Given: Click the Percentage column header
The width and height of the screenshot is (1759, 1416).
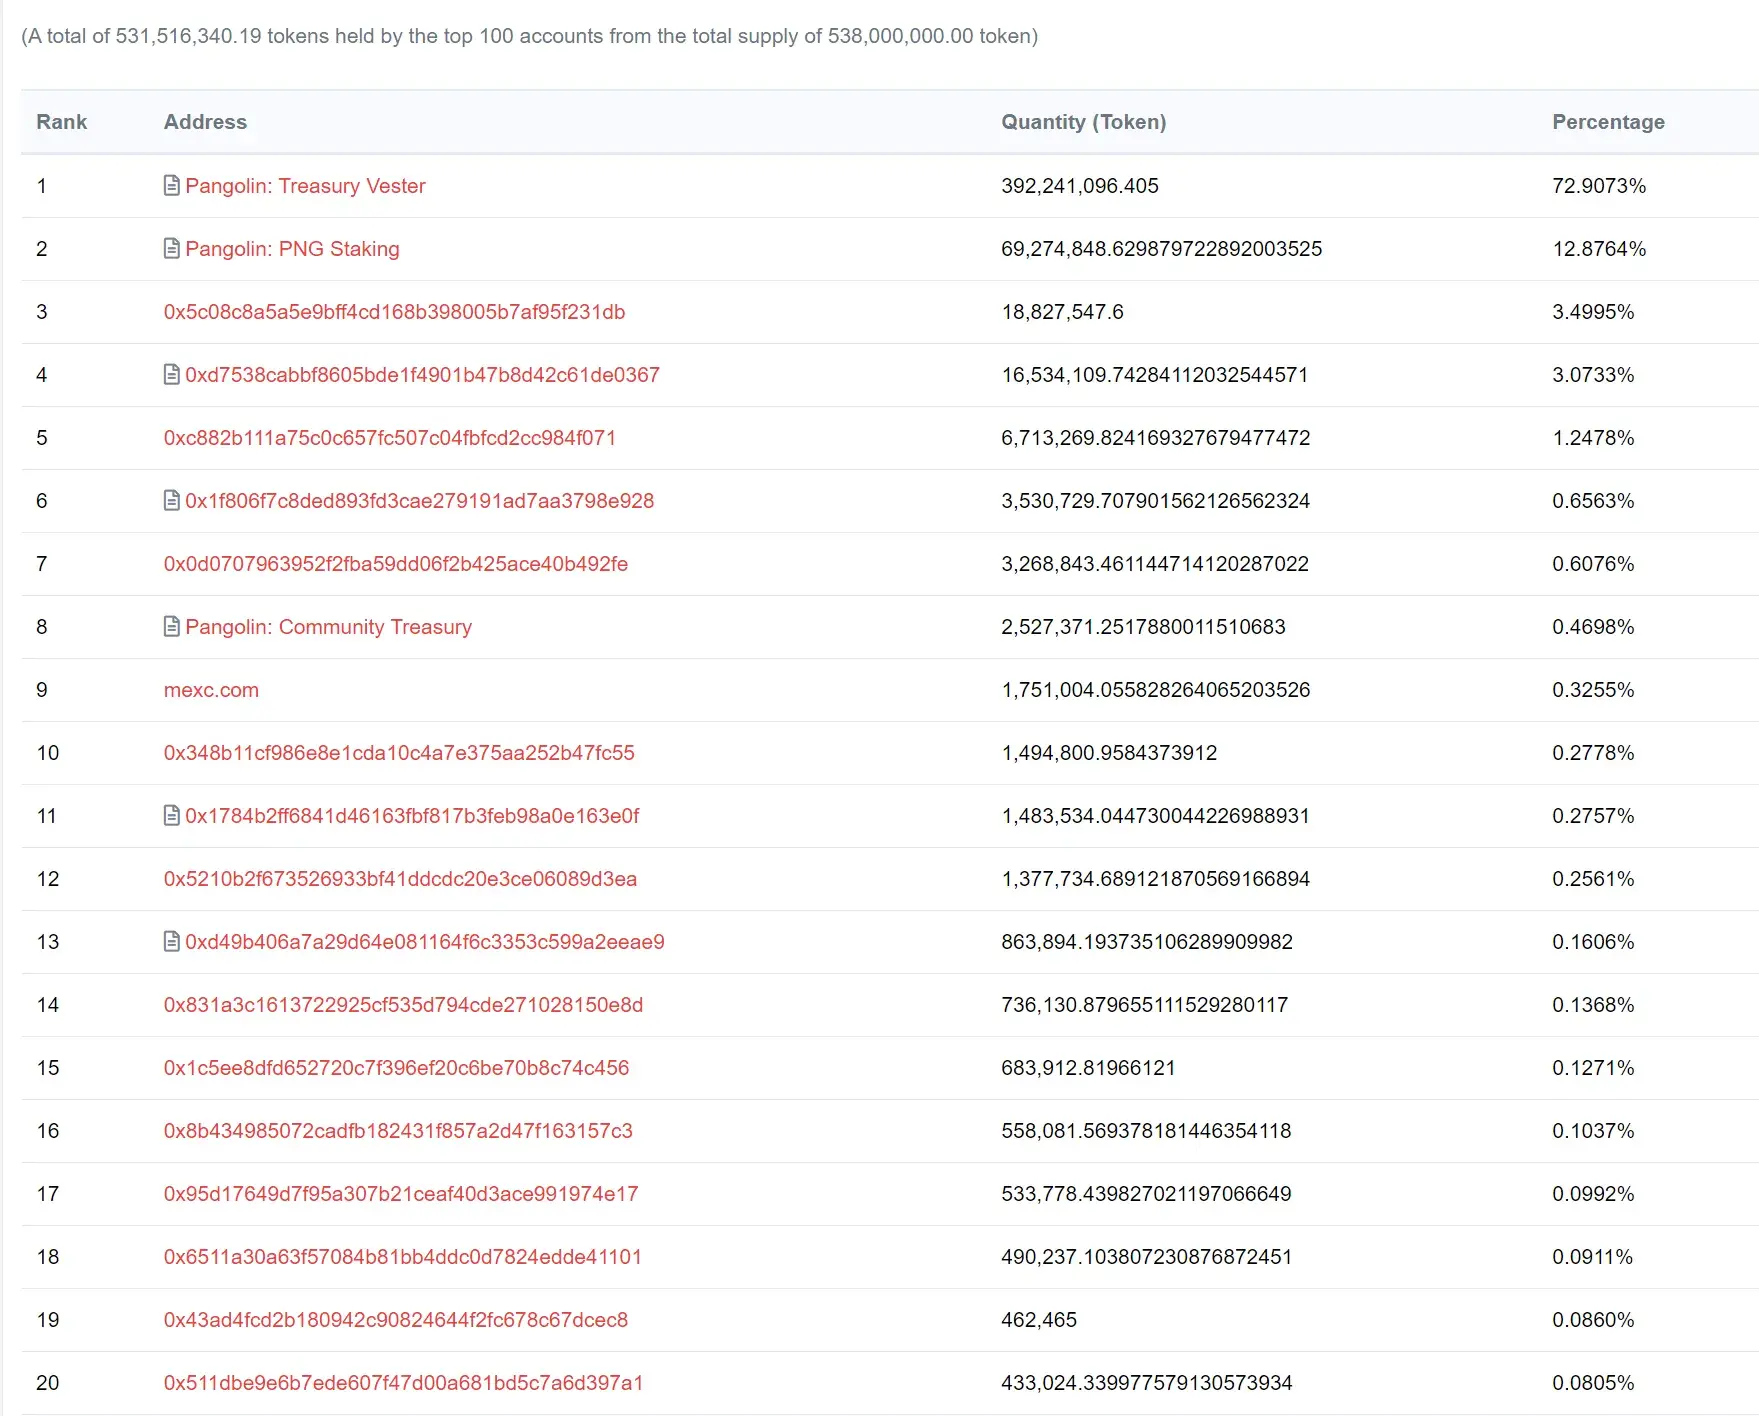Looking at the screenshot, I should (x=1608, y=122).
